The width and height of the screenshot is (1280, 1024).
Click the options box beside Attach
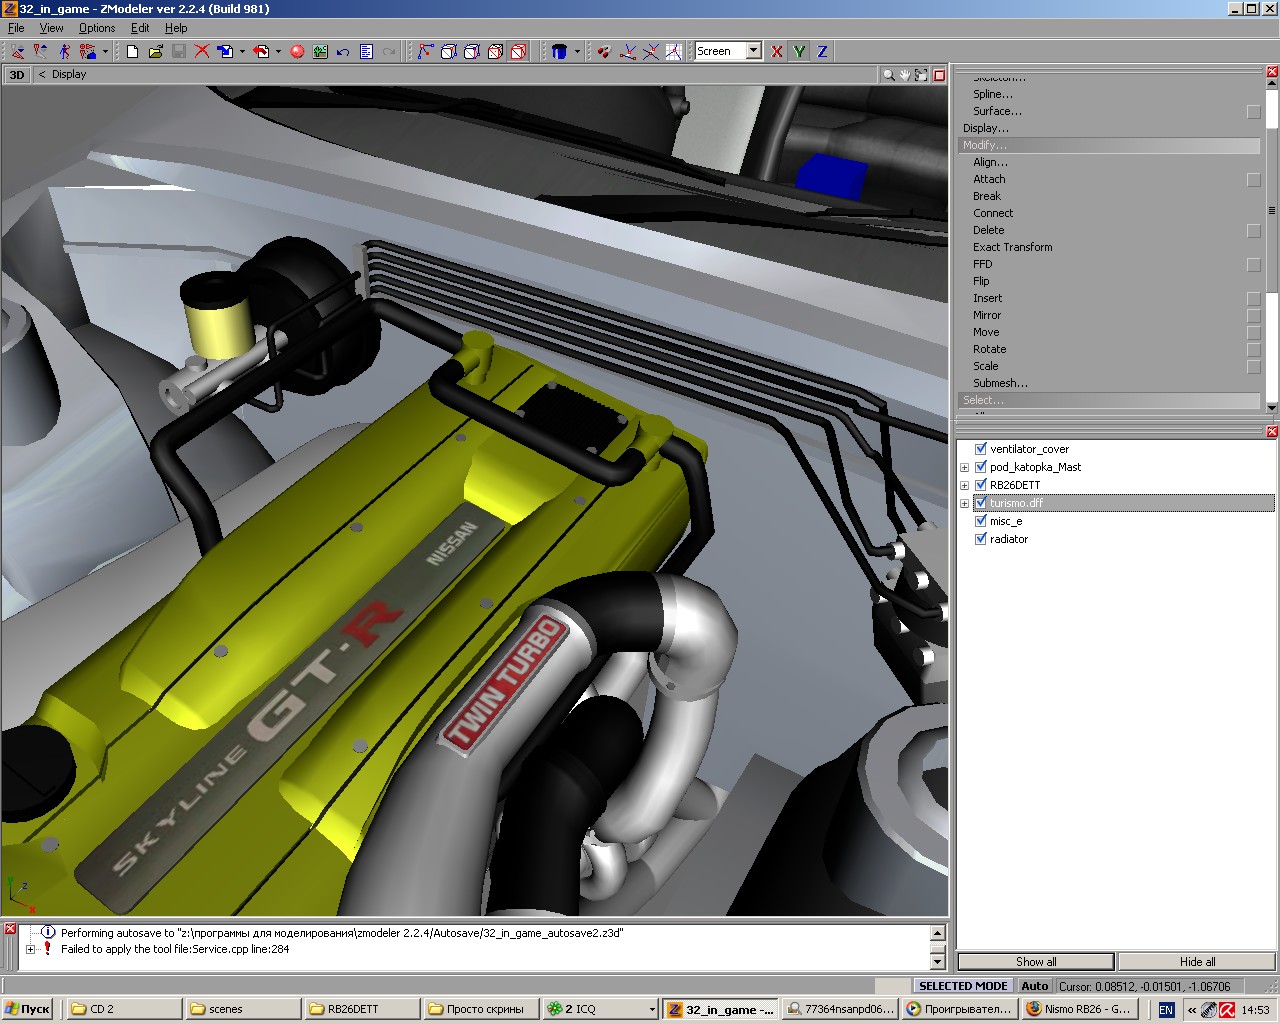tap(1254, 180)
